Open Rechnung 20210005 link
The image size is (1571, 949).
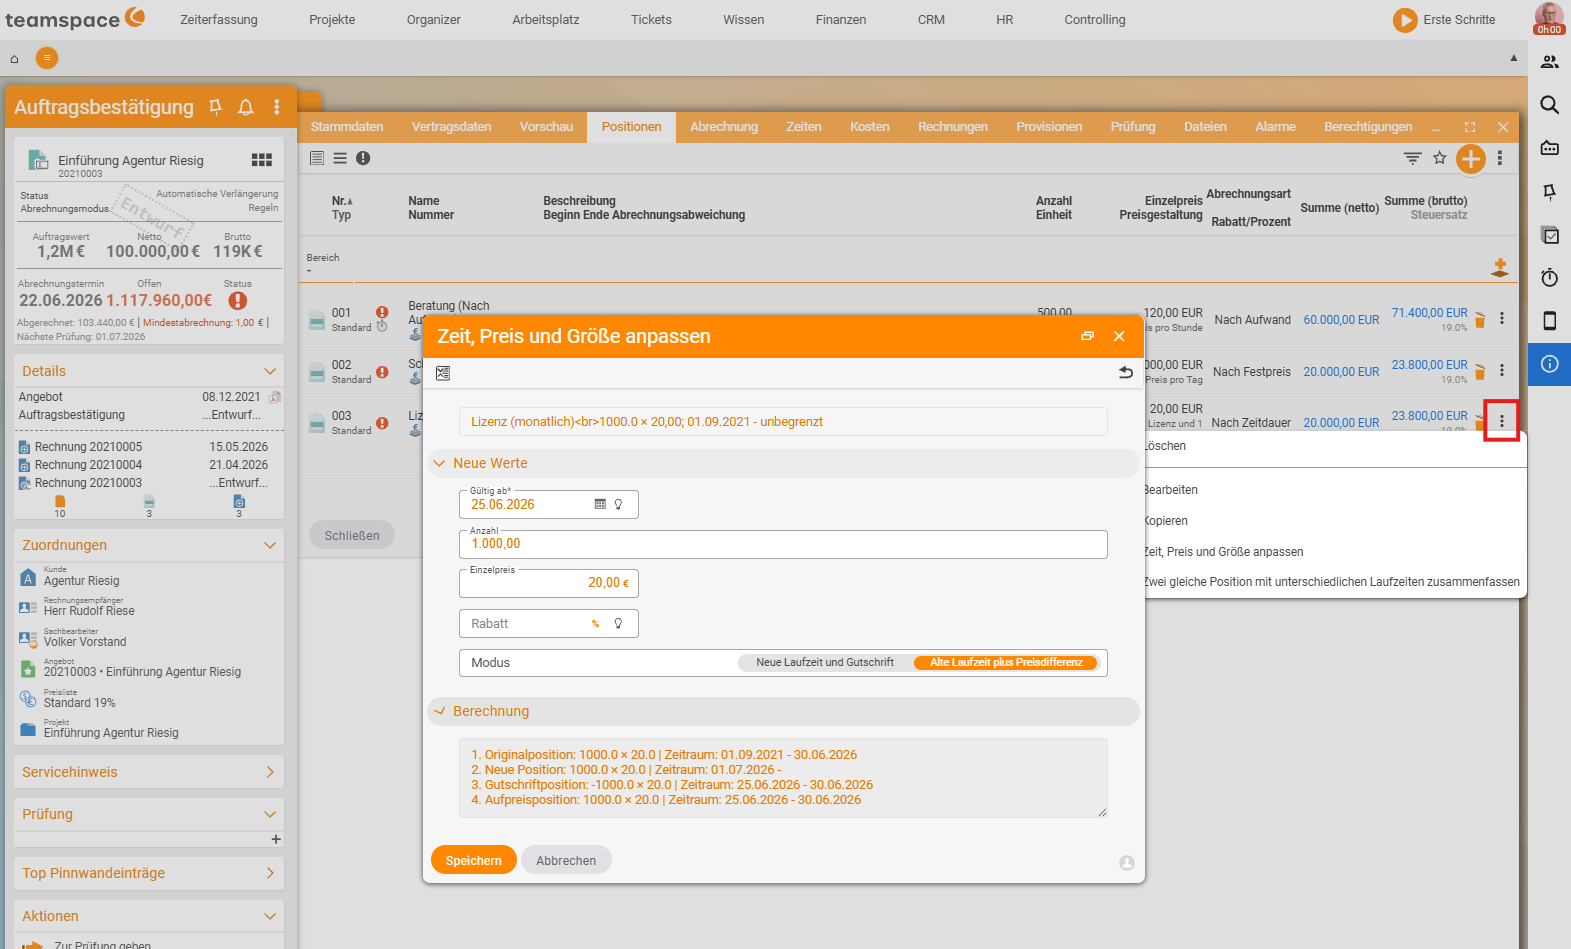tap(88, 447)
